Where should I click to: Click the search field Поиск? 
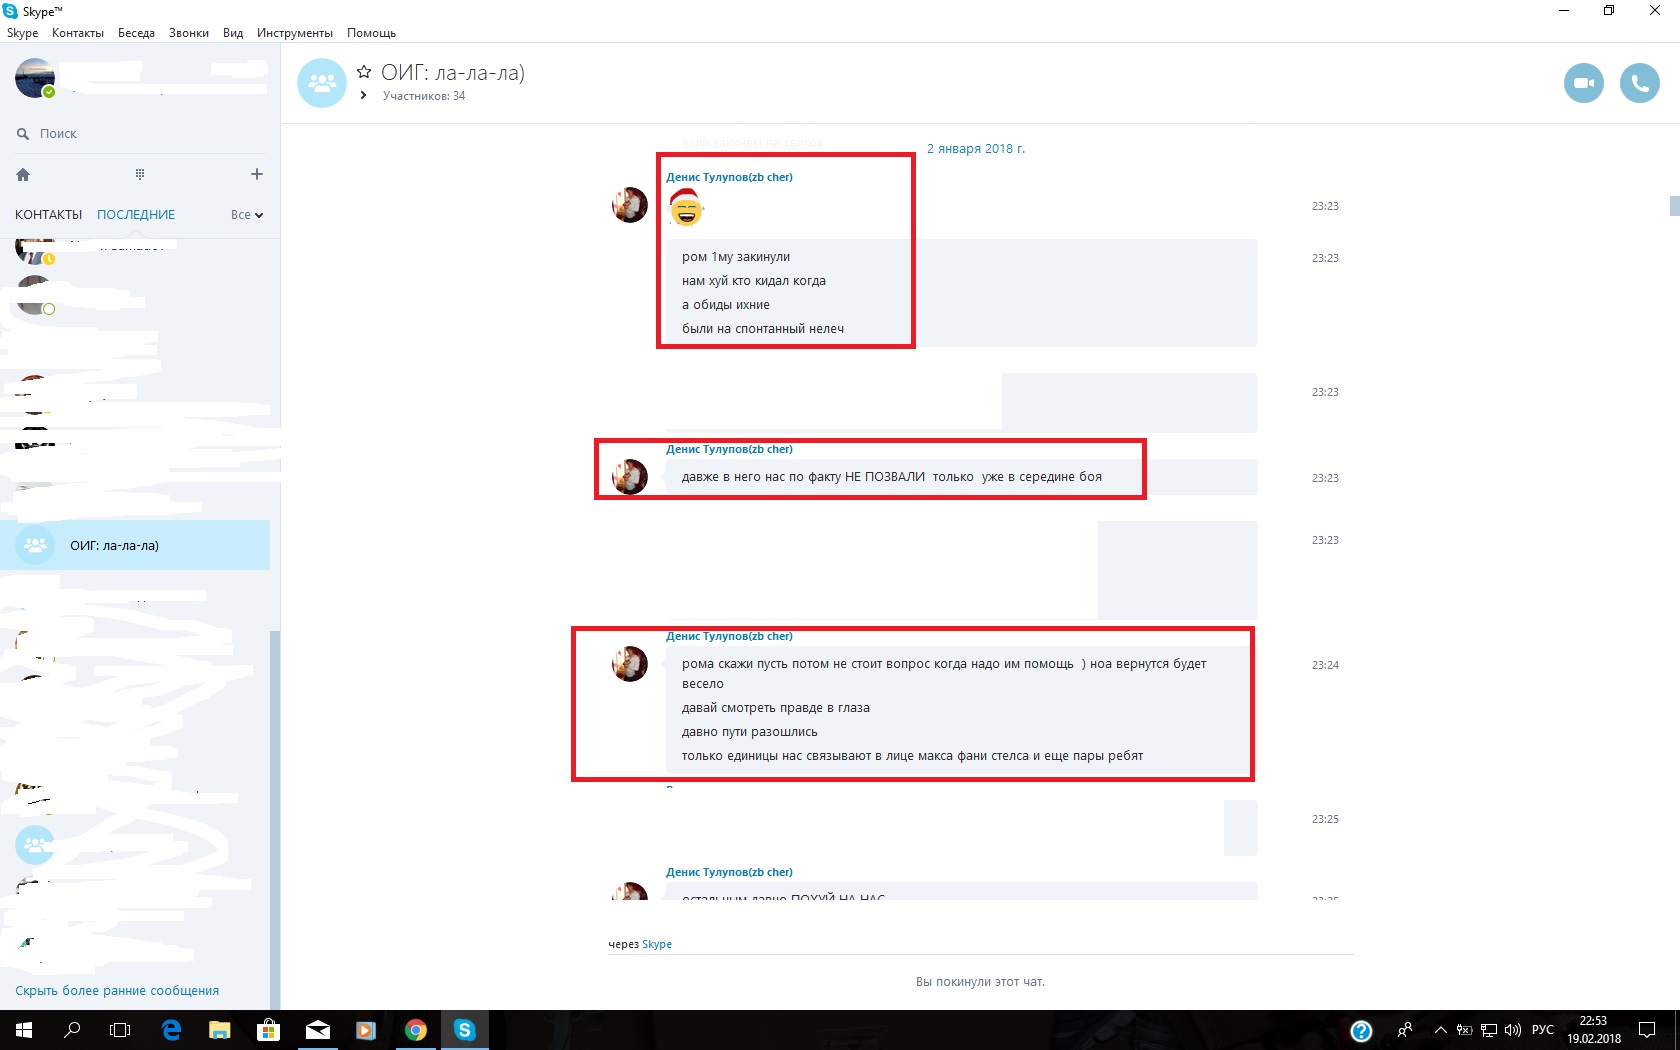pos(140,133)
